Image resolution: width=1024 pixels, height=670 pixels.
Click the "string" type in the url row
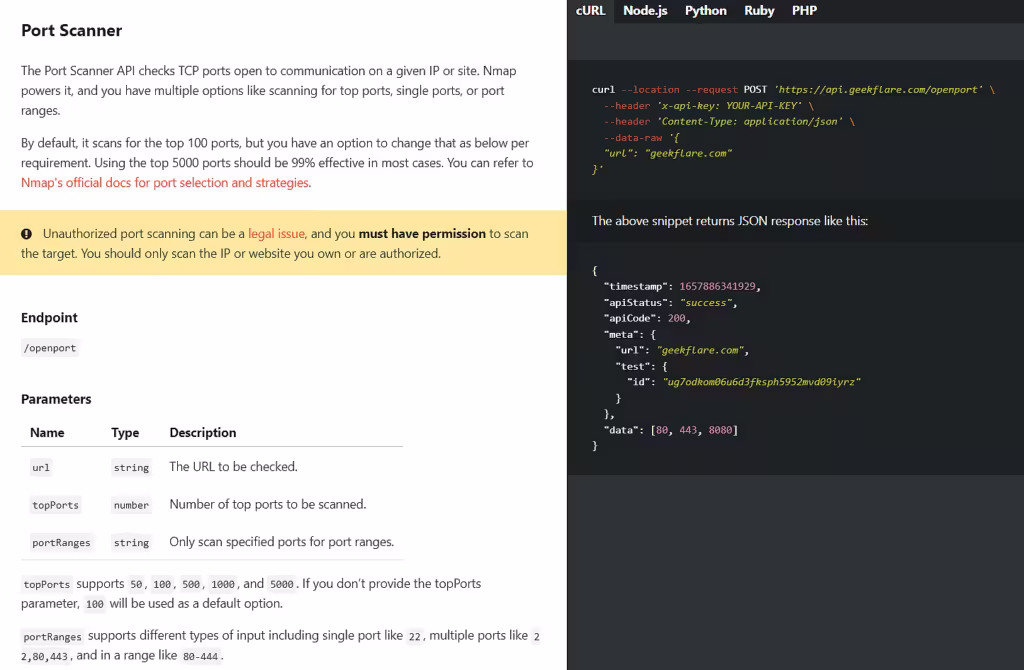[131, 468]
